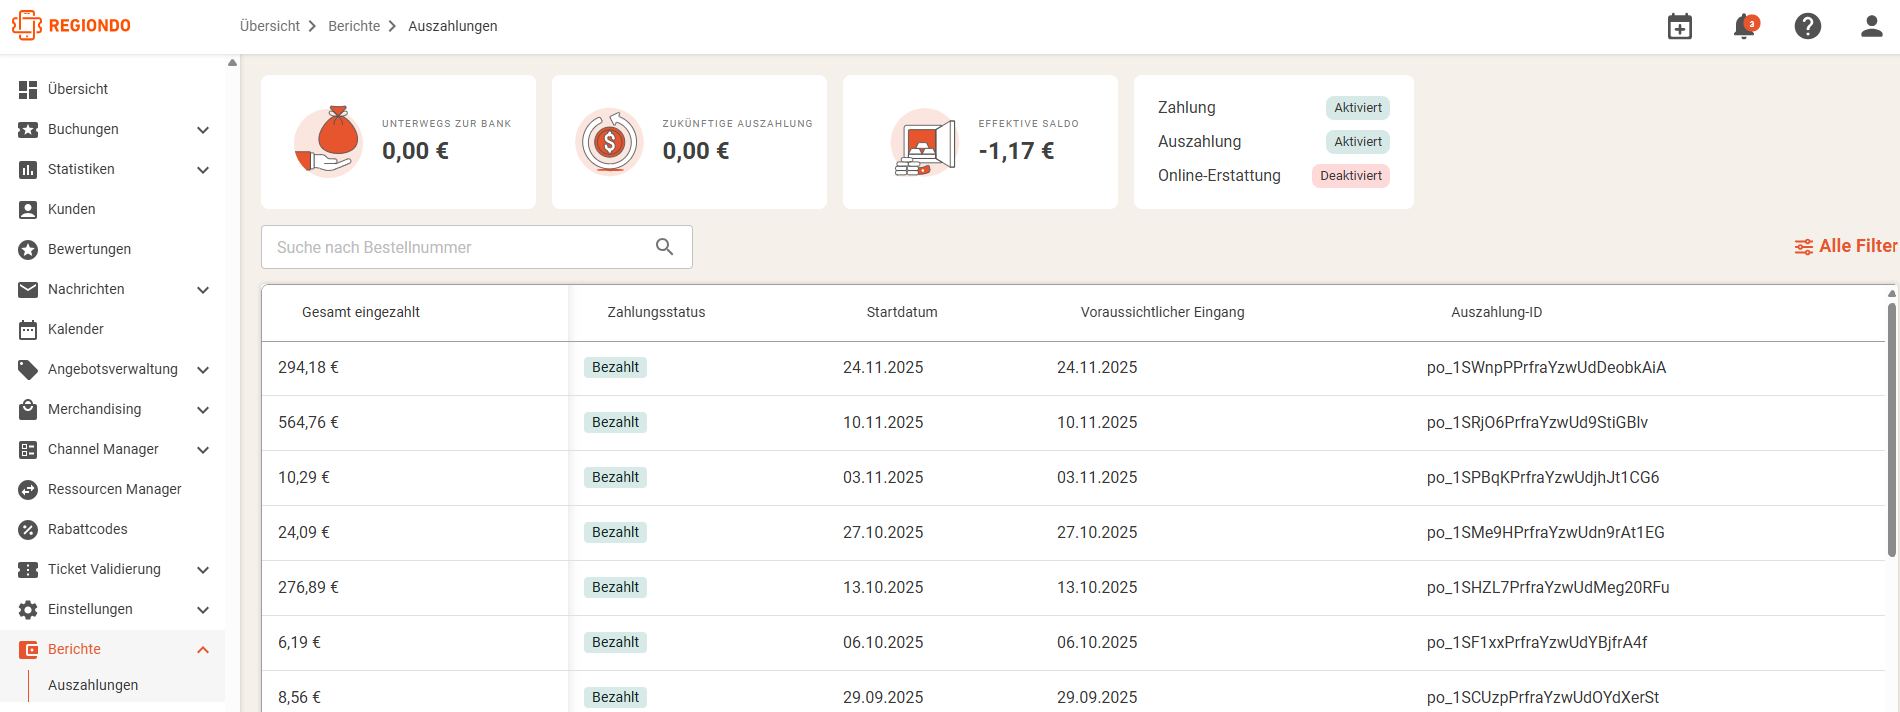The image size is (1900, 712).
Task: Expand the Merchandising submenu chevron
Action: [203, 410]
